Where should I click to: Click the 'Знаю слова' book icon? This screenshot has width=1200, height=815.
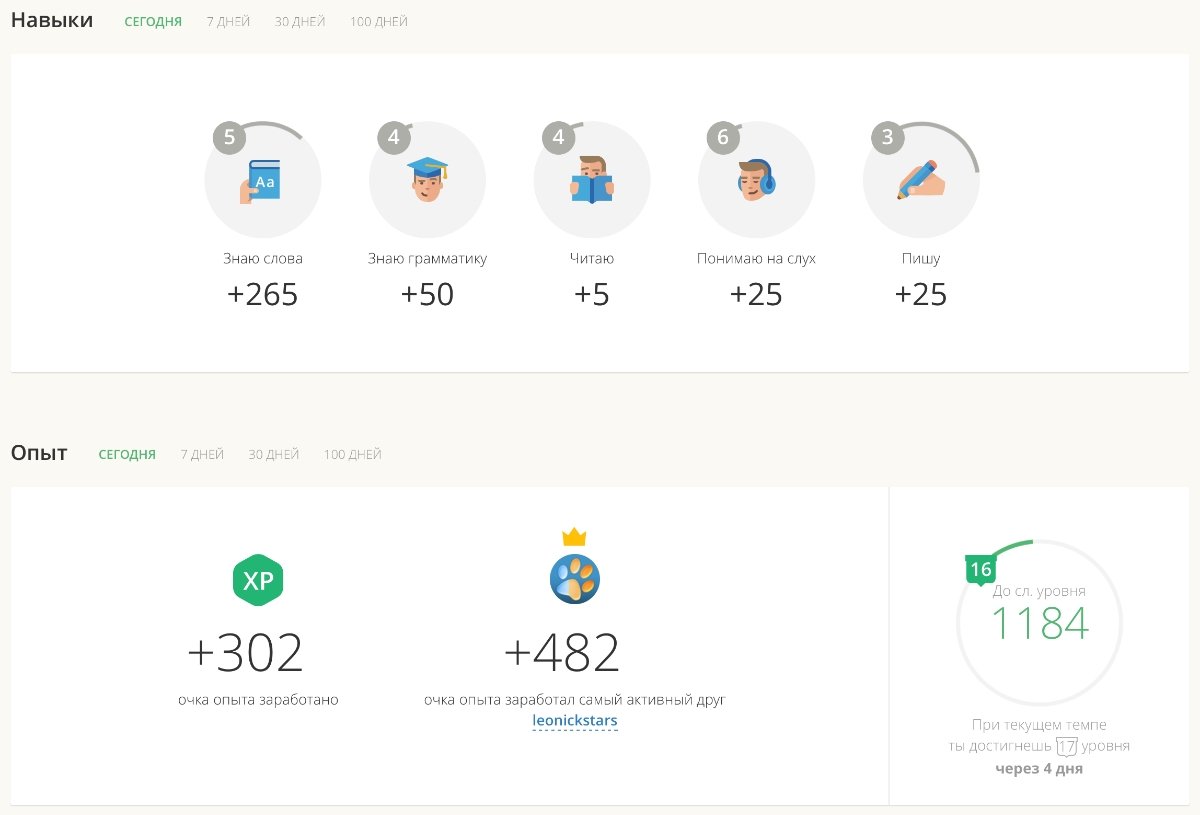tap(262, 181)
